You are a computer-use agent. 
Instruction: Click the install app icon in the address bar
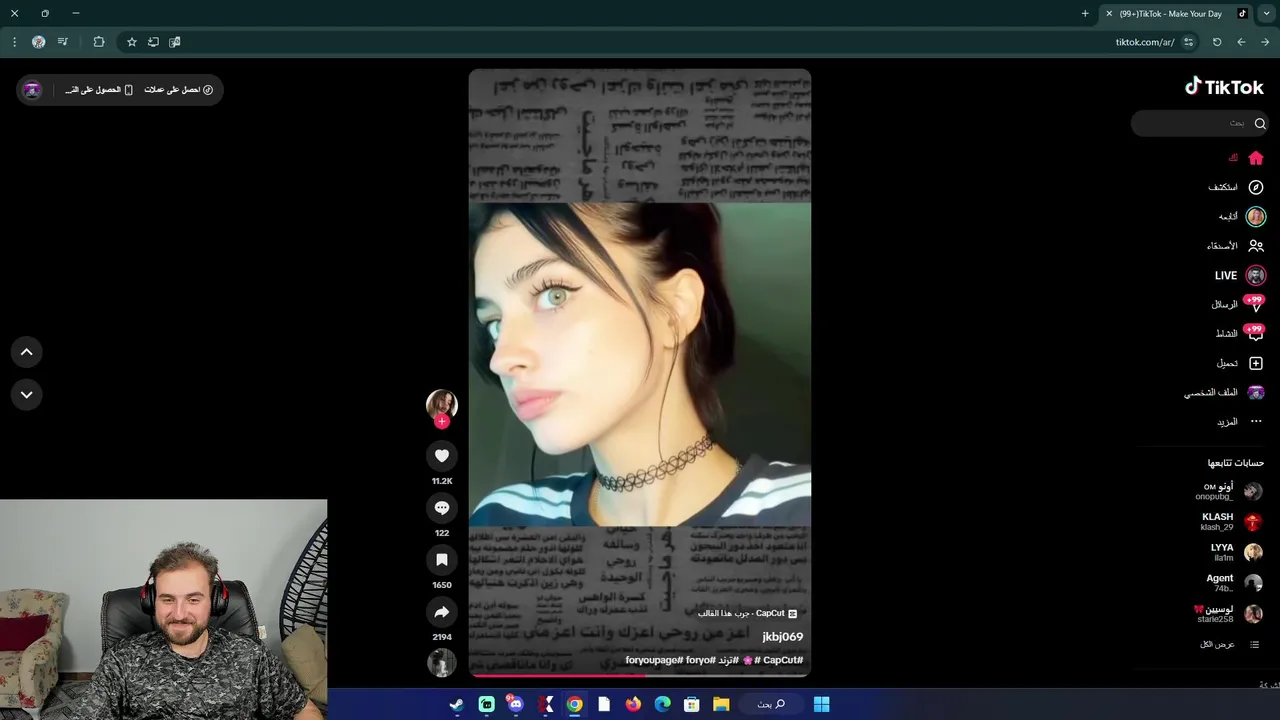pos(153,42)
